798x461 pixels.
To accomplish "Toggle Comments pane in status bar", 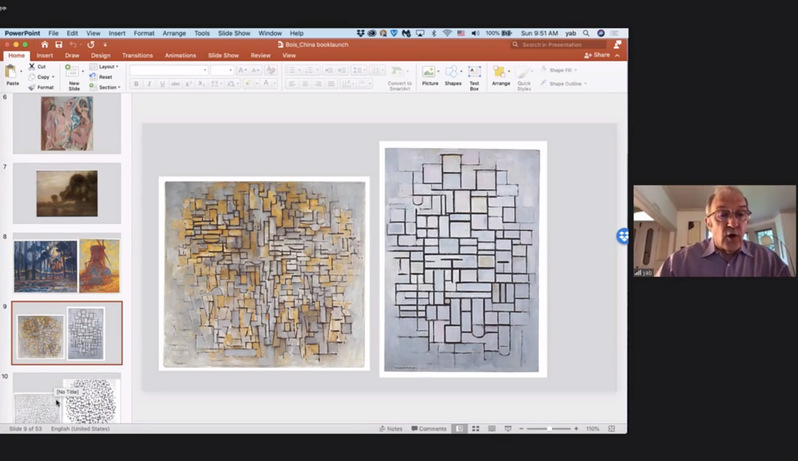I will [x=428, y=428].
